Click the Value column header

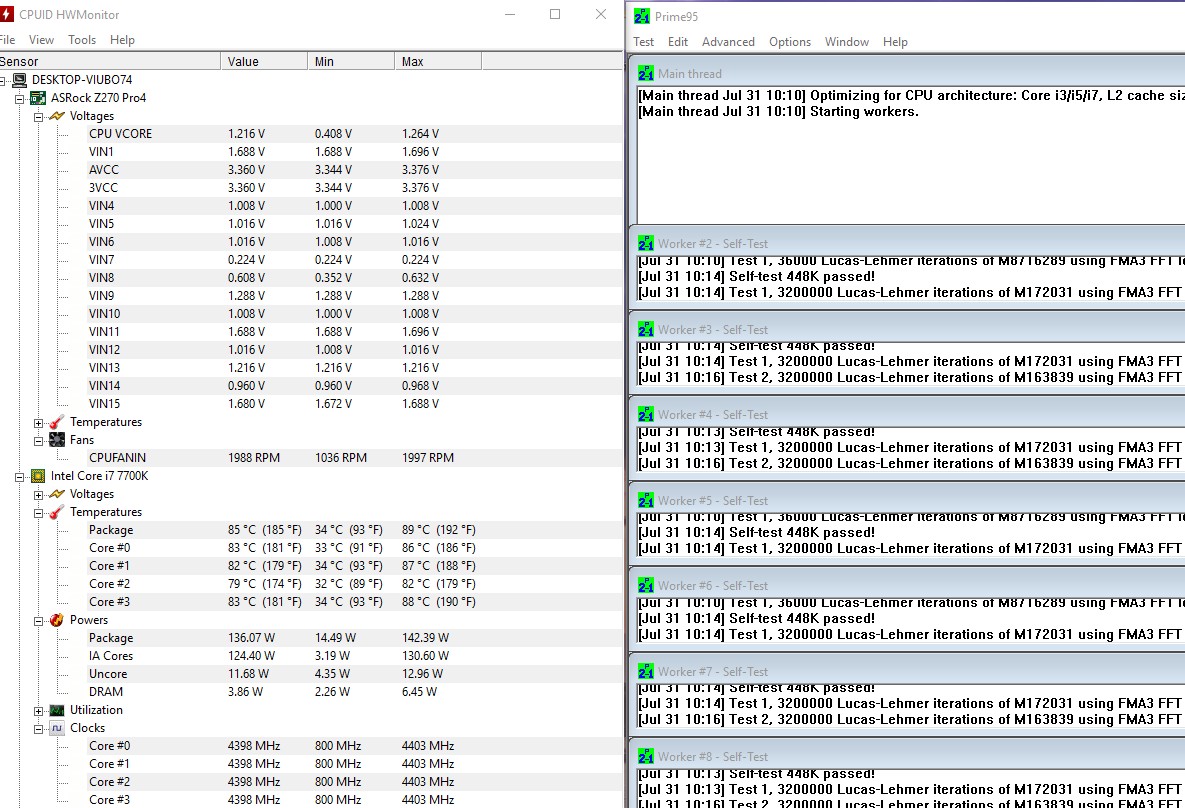click(x=264, y=61)
